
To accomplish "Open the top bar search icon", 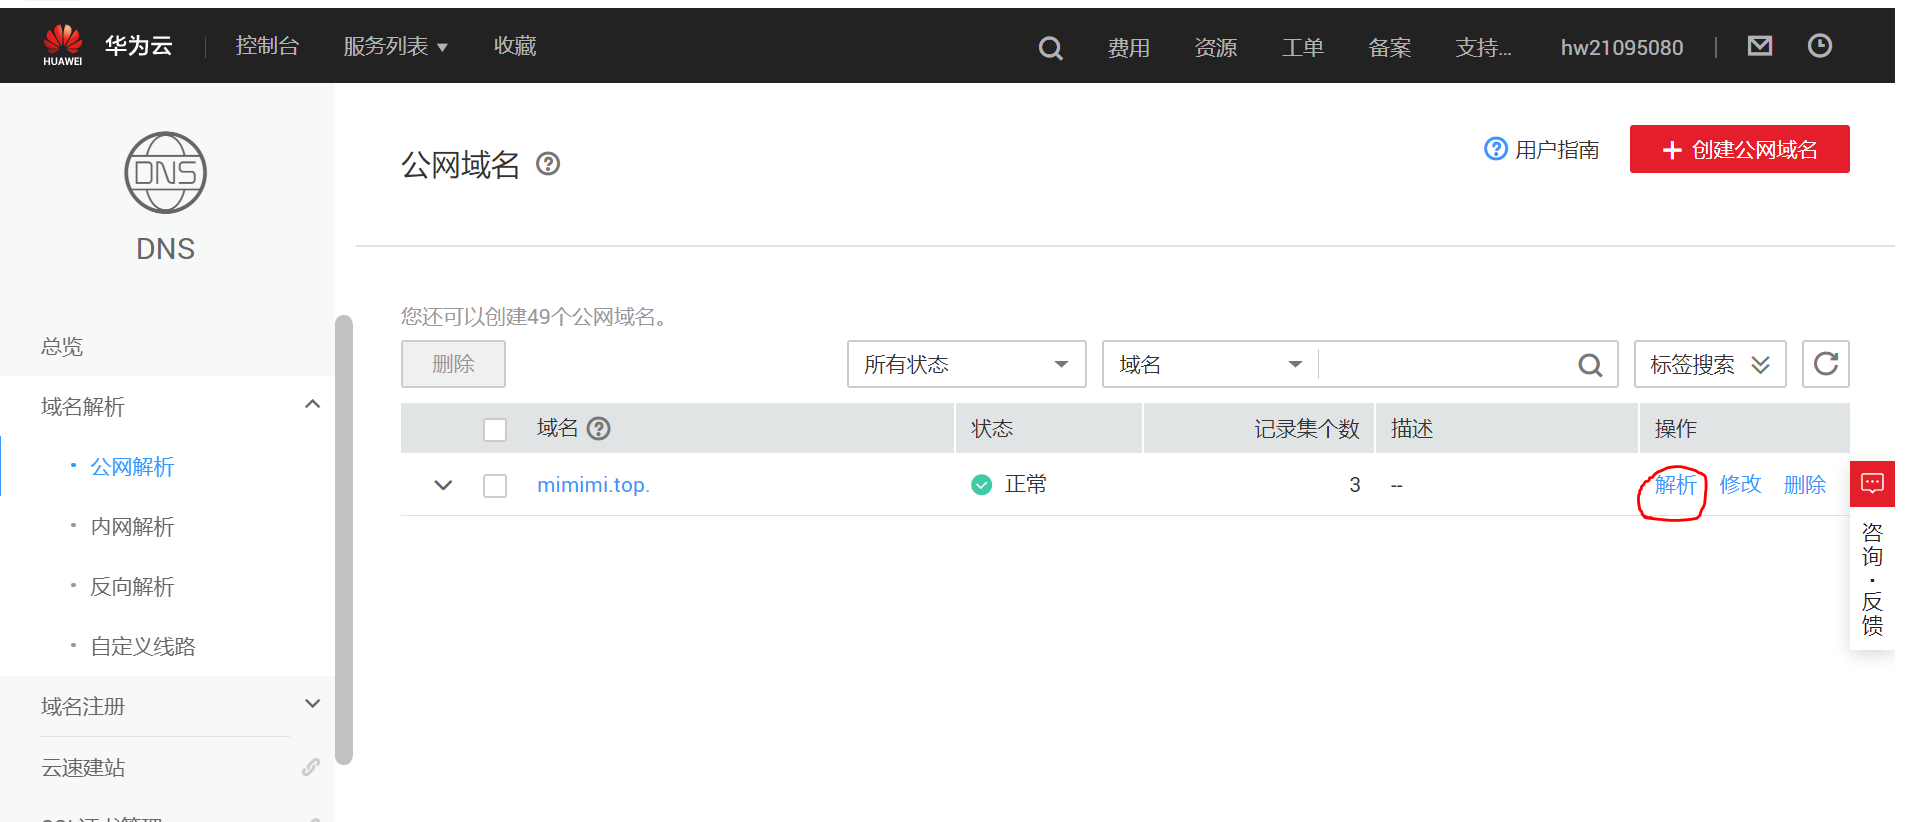I will pos(1050,47).
